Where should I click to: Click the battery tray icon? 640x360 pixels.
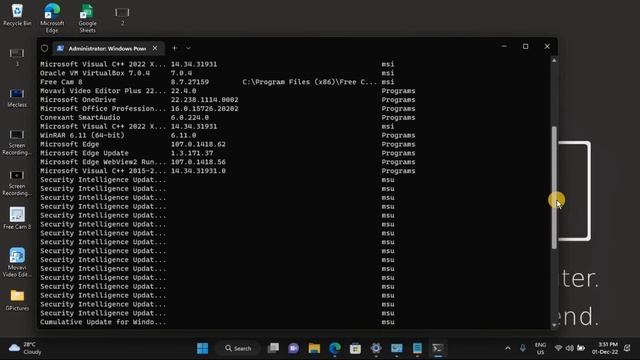581,348
